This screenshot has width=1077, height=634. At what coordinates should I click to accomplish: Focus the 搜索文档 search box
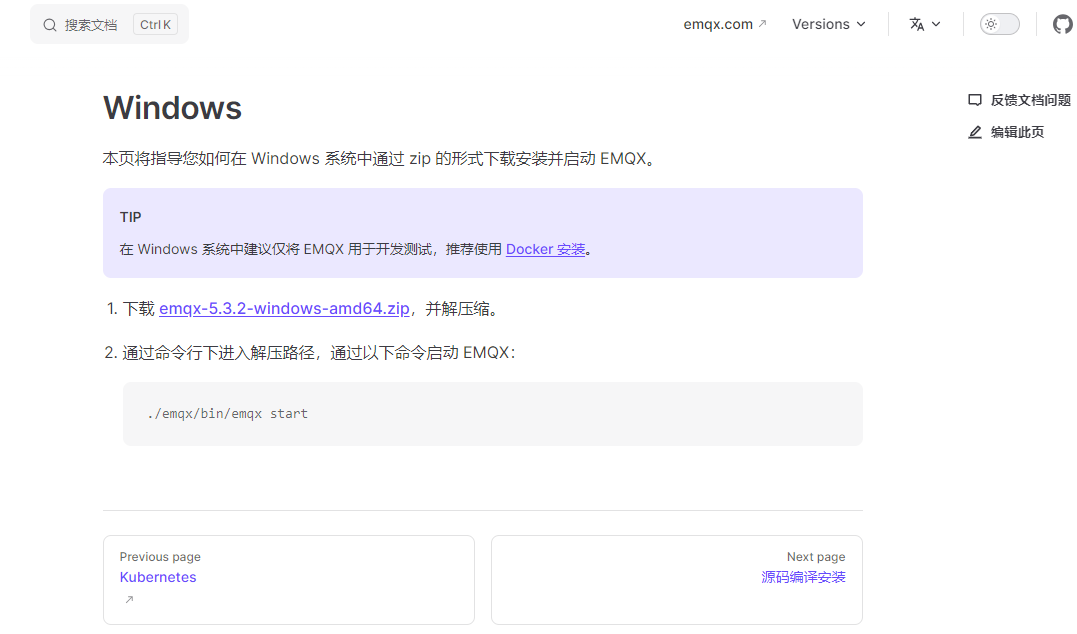[109, 25]
